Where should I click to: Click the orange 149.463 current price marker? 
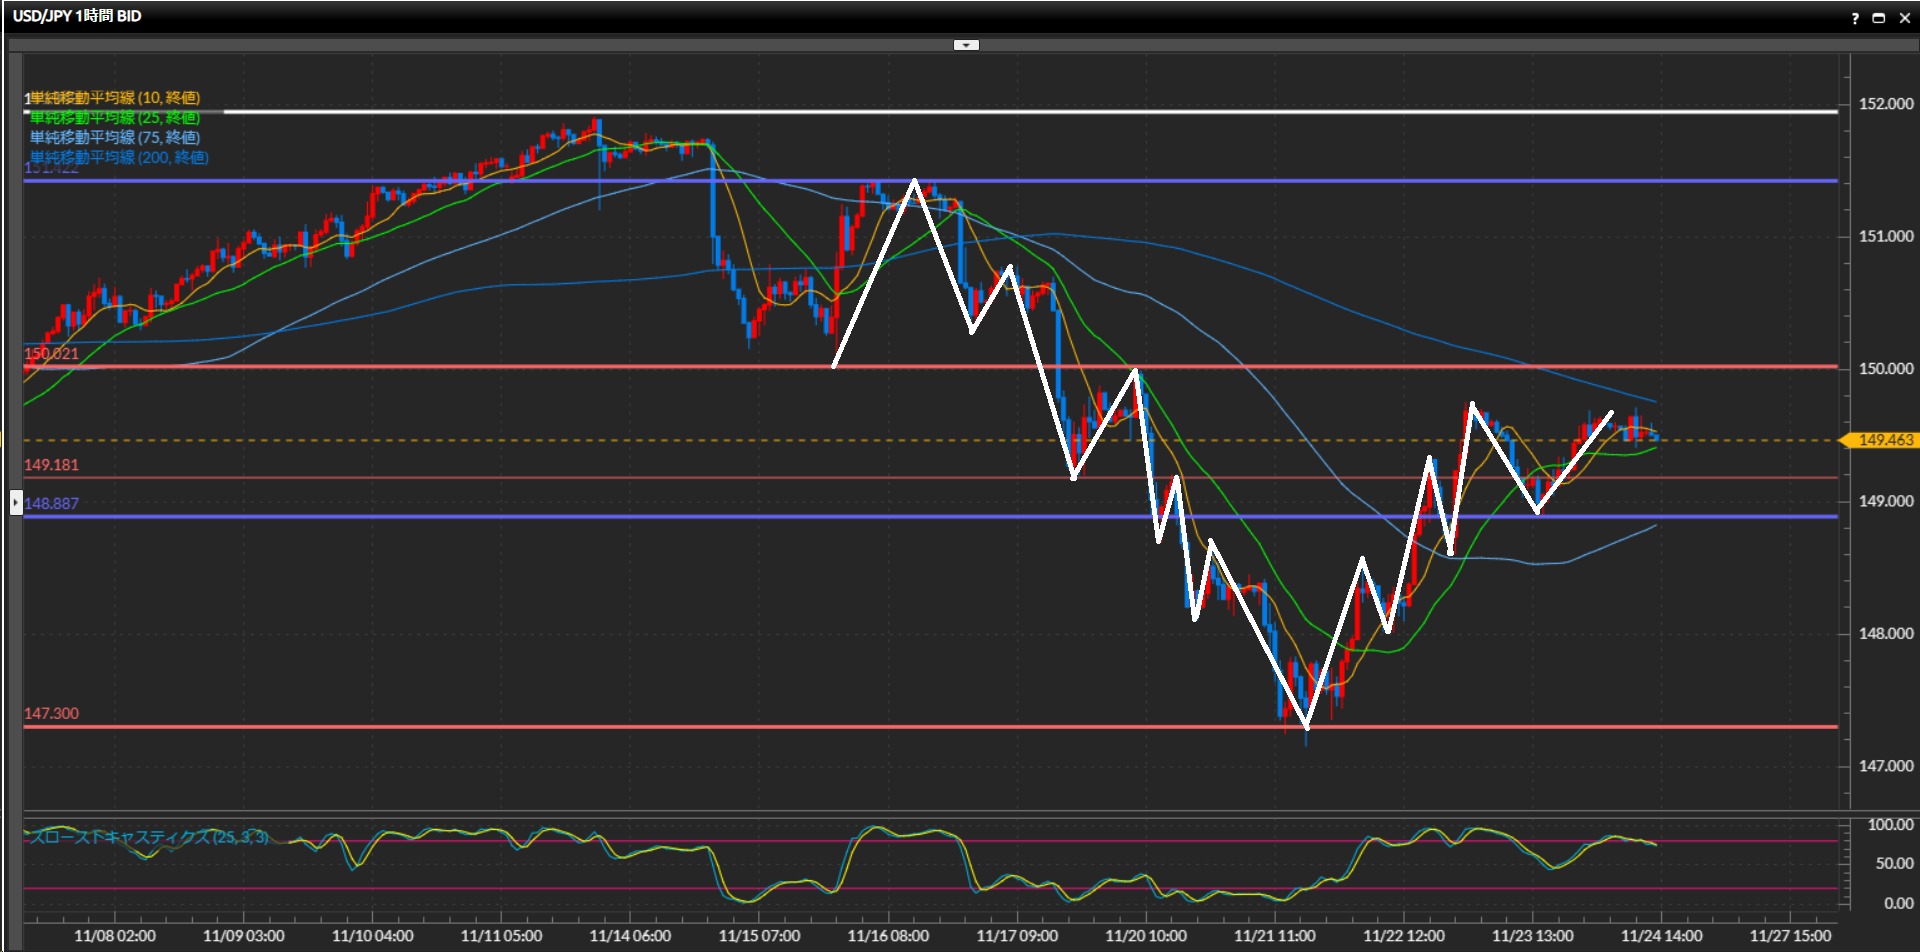point(1883,440)
